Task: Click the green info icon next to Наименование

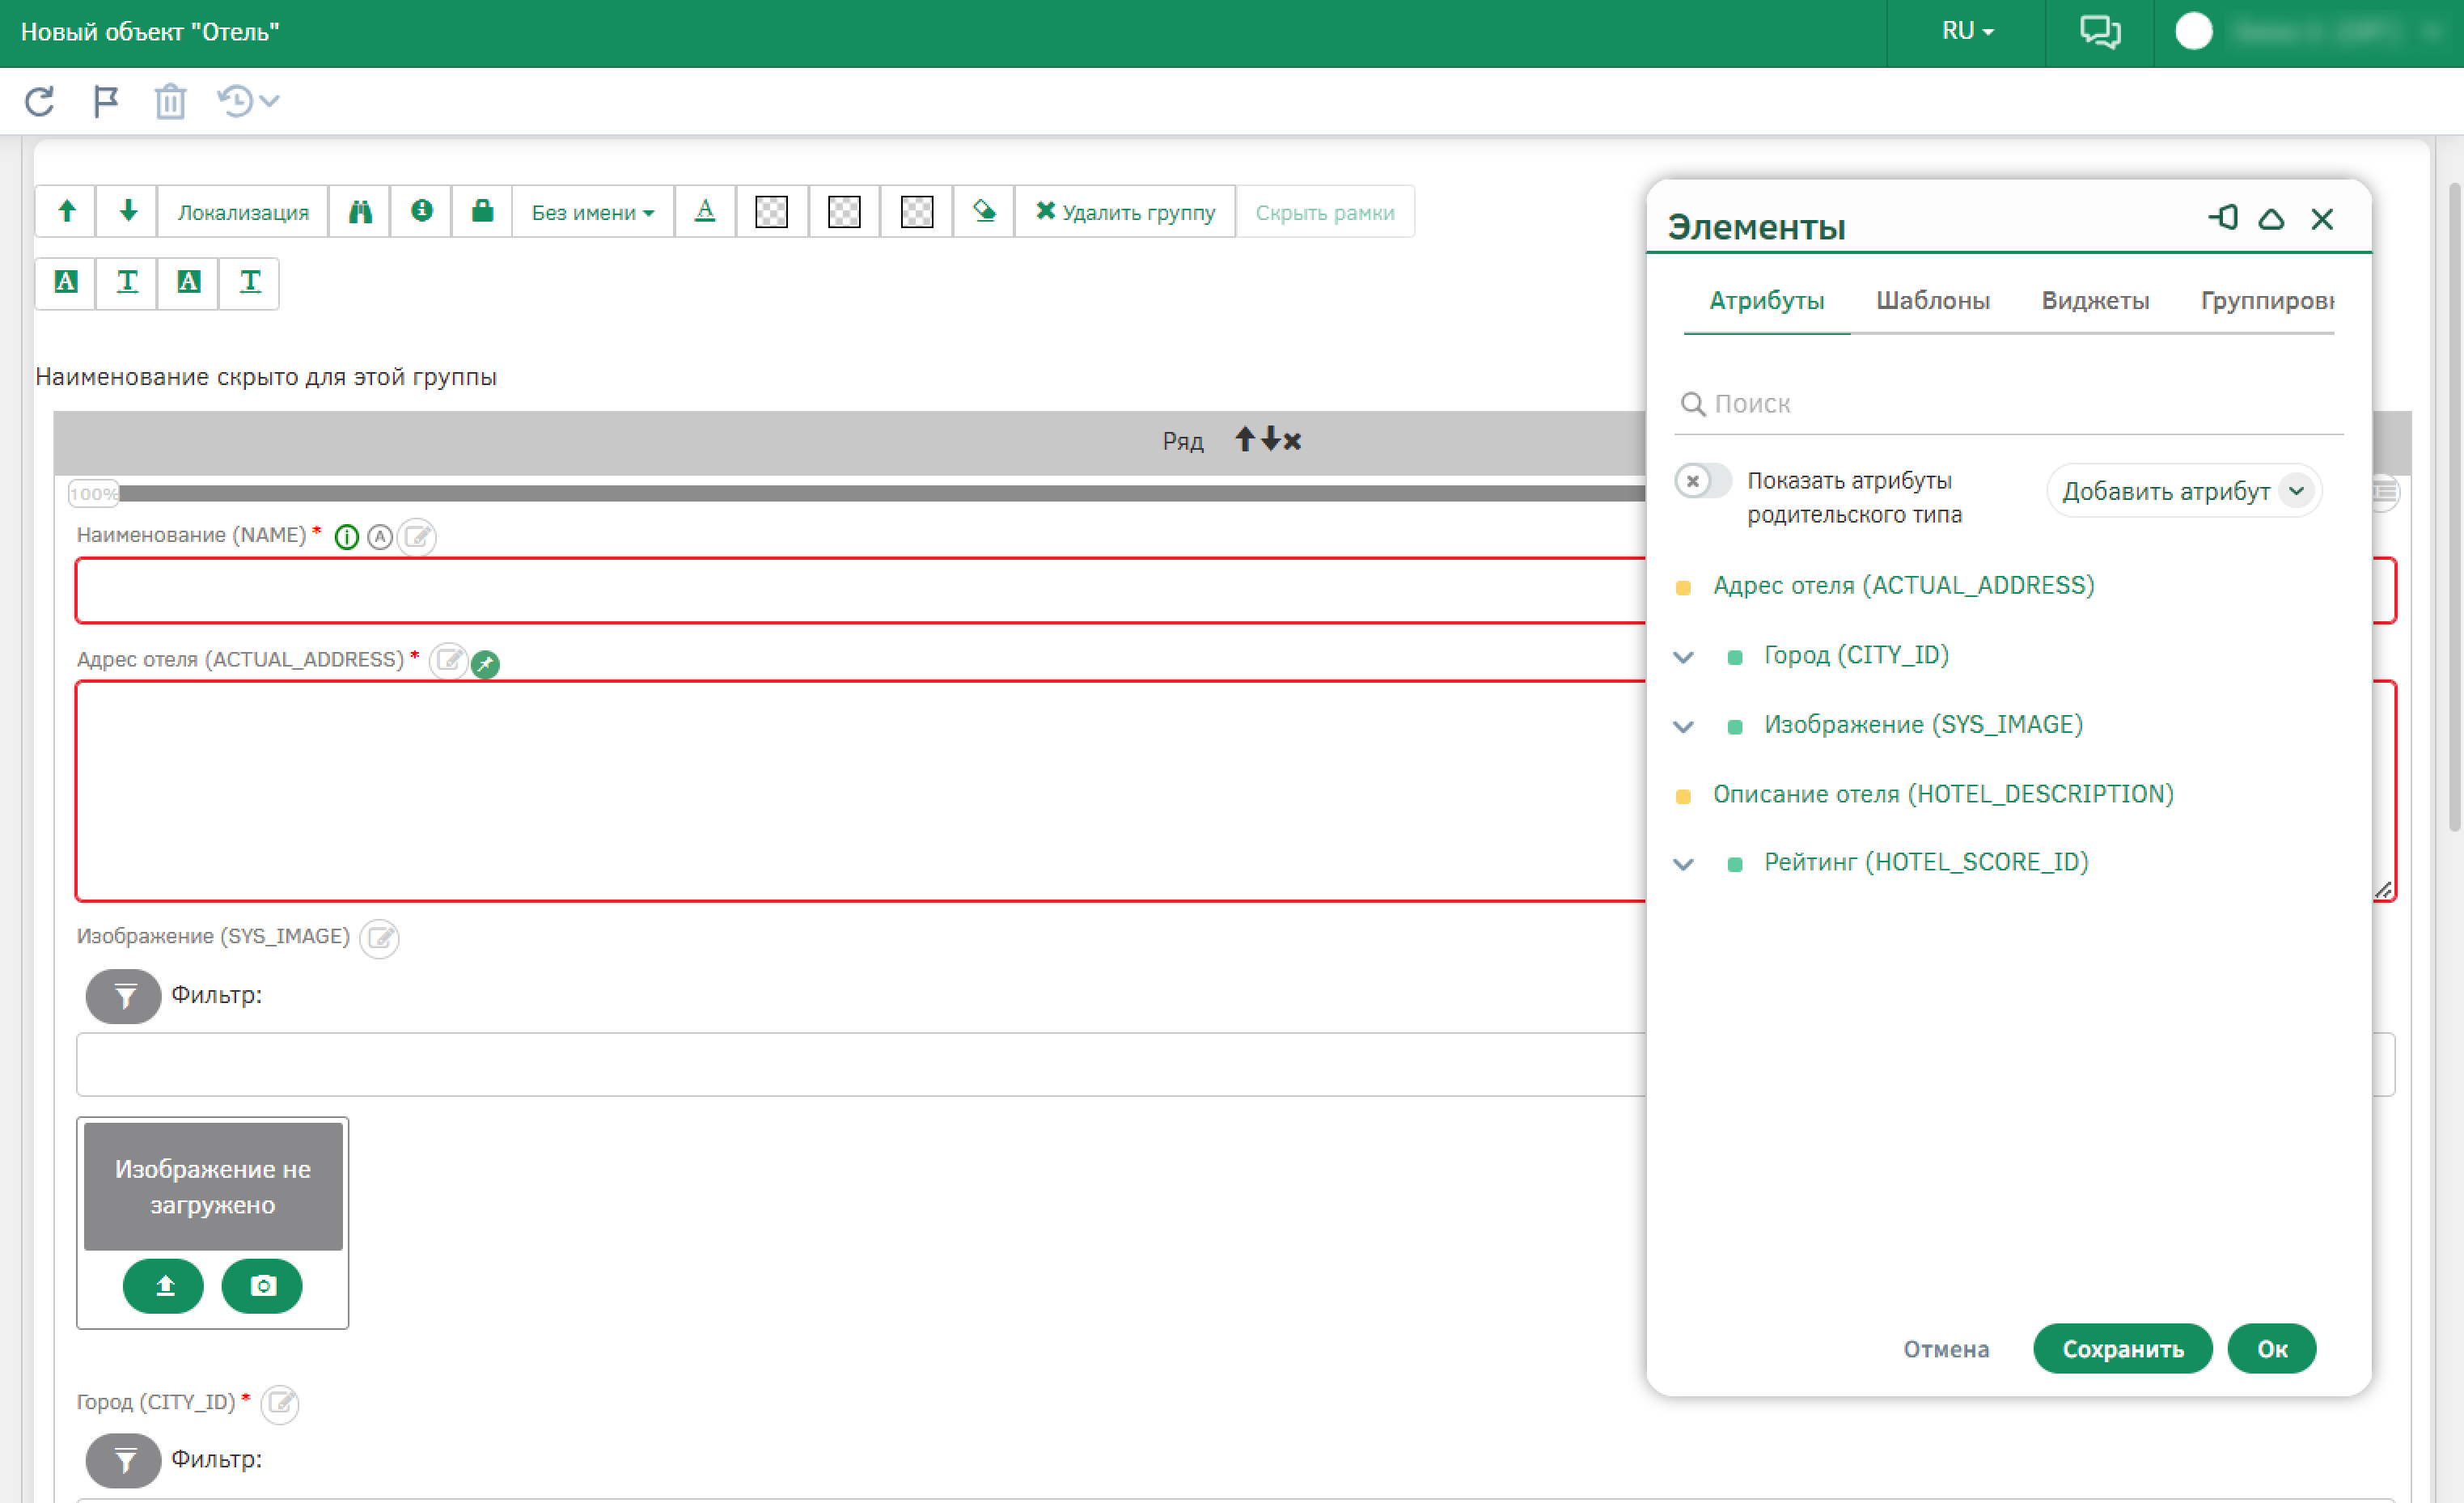Action: coord(346,537)
